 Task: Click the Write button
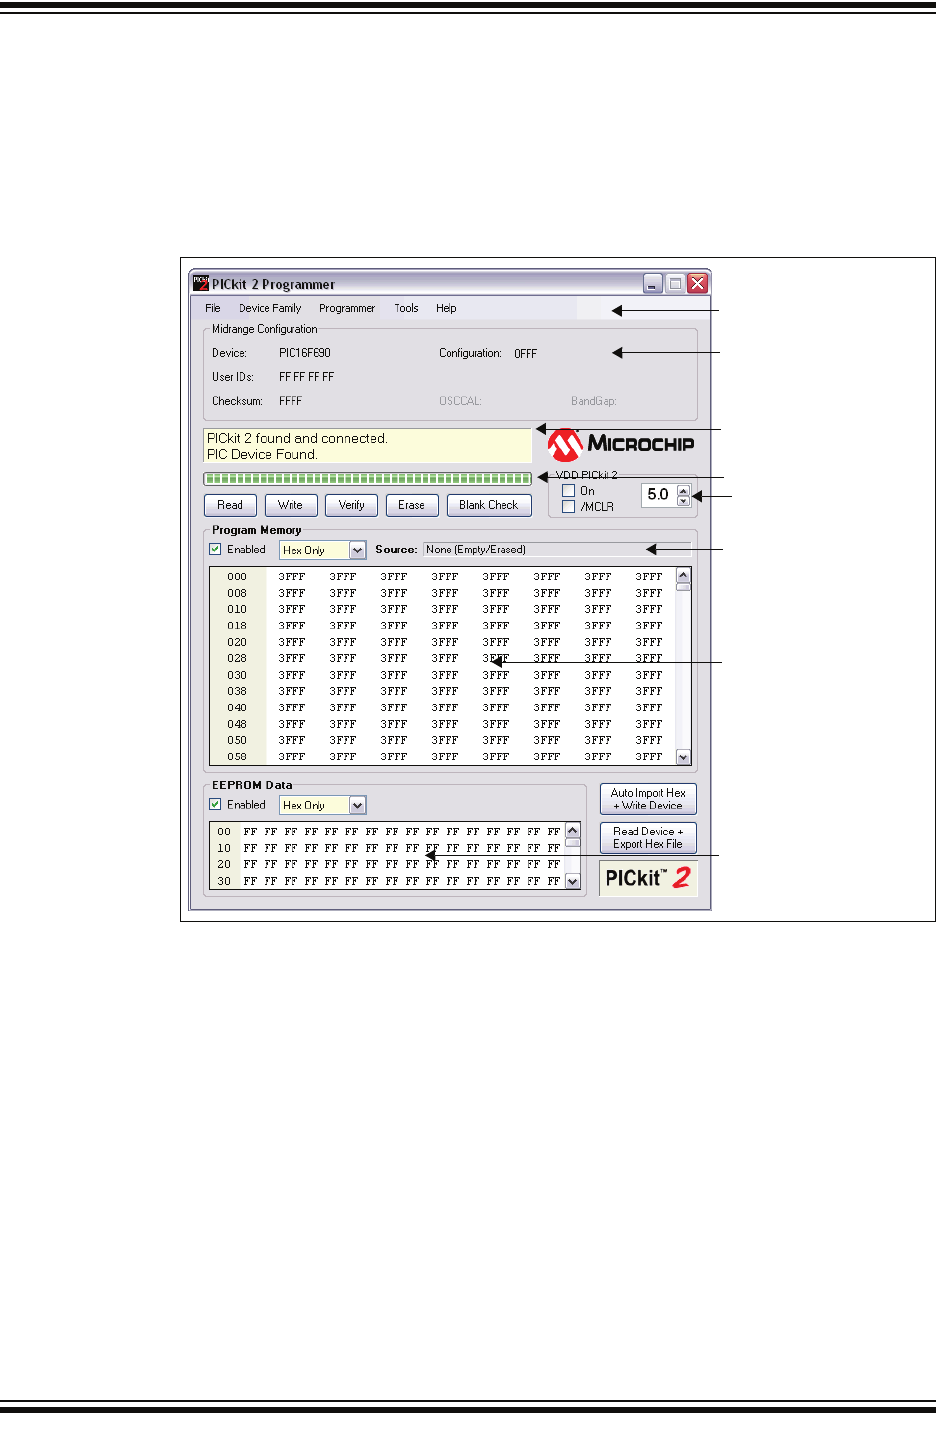click(291, 505)
